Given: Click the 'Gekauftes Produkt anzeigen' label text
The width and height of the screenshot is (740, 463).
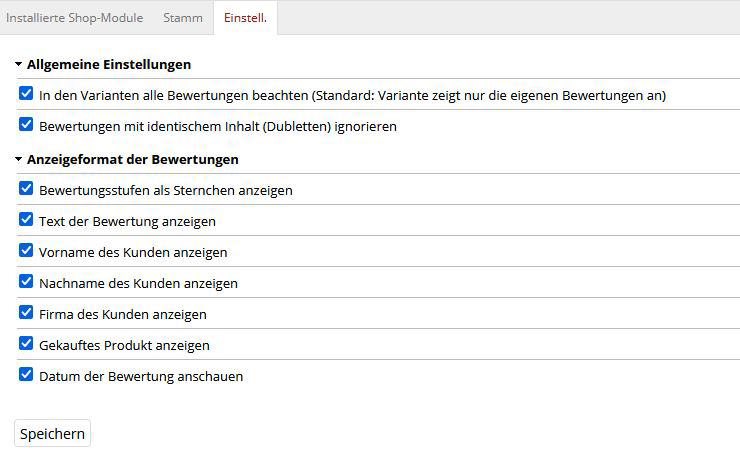Looking at the screenshot, I should [x=124, y=345].
